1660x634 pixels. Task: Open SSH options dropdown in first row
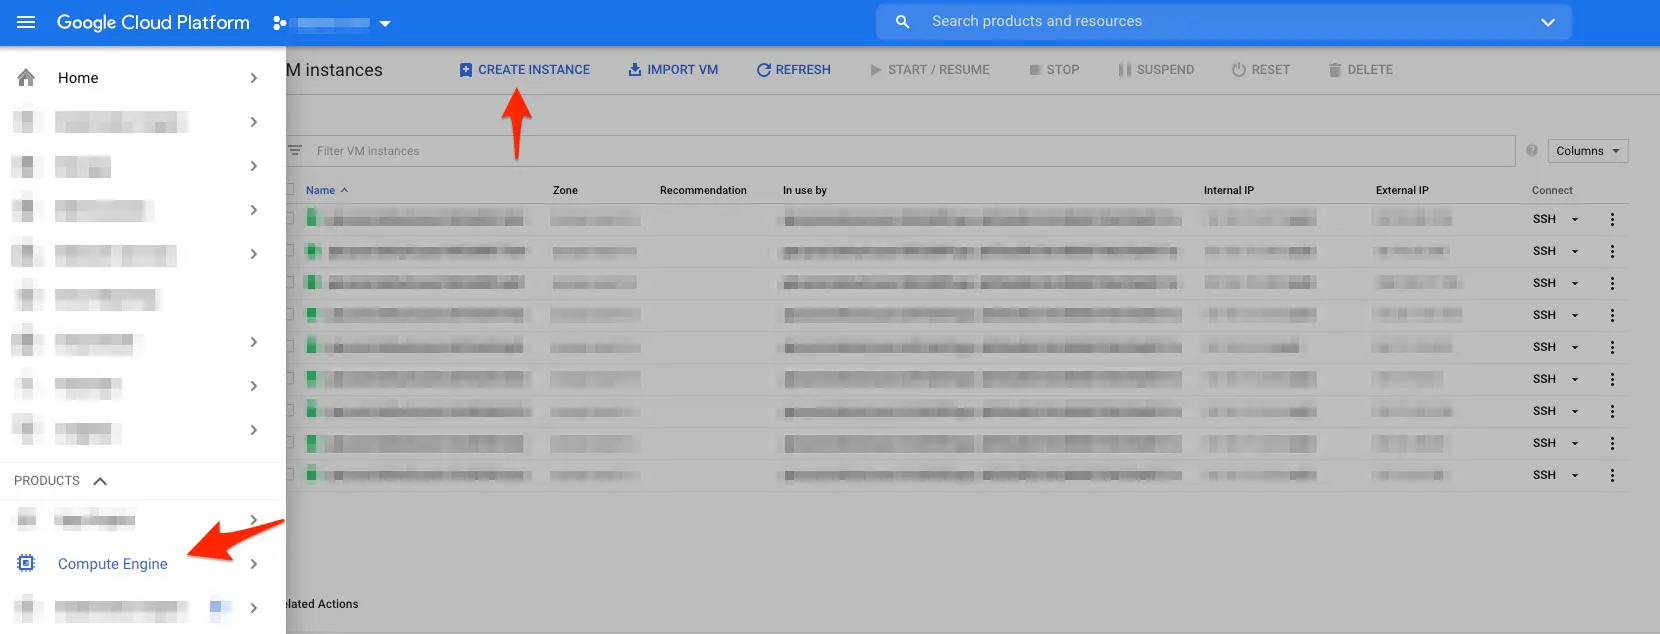click(x=1575, y=219)
